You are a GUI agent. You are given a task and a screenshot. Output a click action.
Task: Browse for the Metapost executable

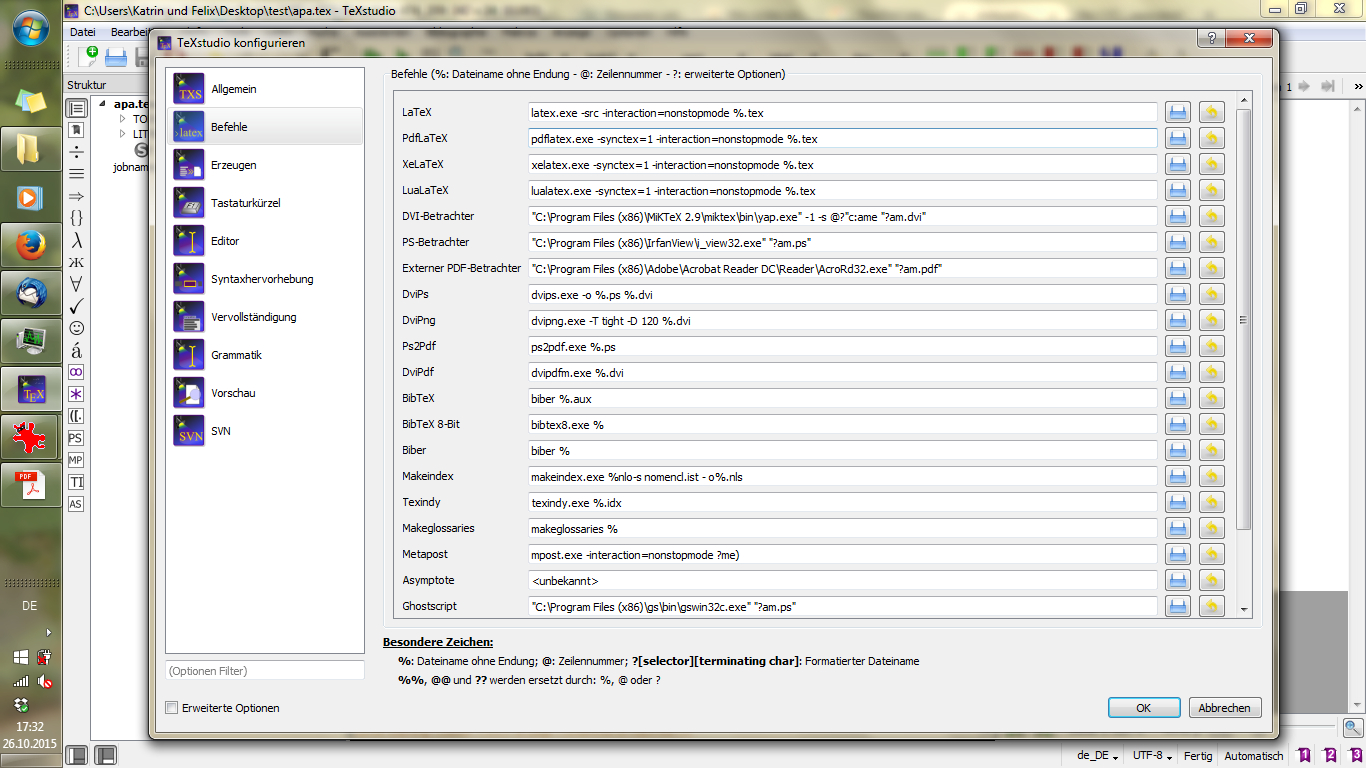(x=1178, y=554)
